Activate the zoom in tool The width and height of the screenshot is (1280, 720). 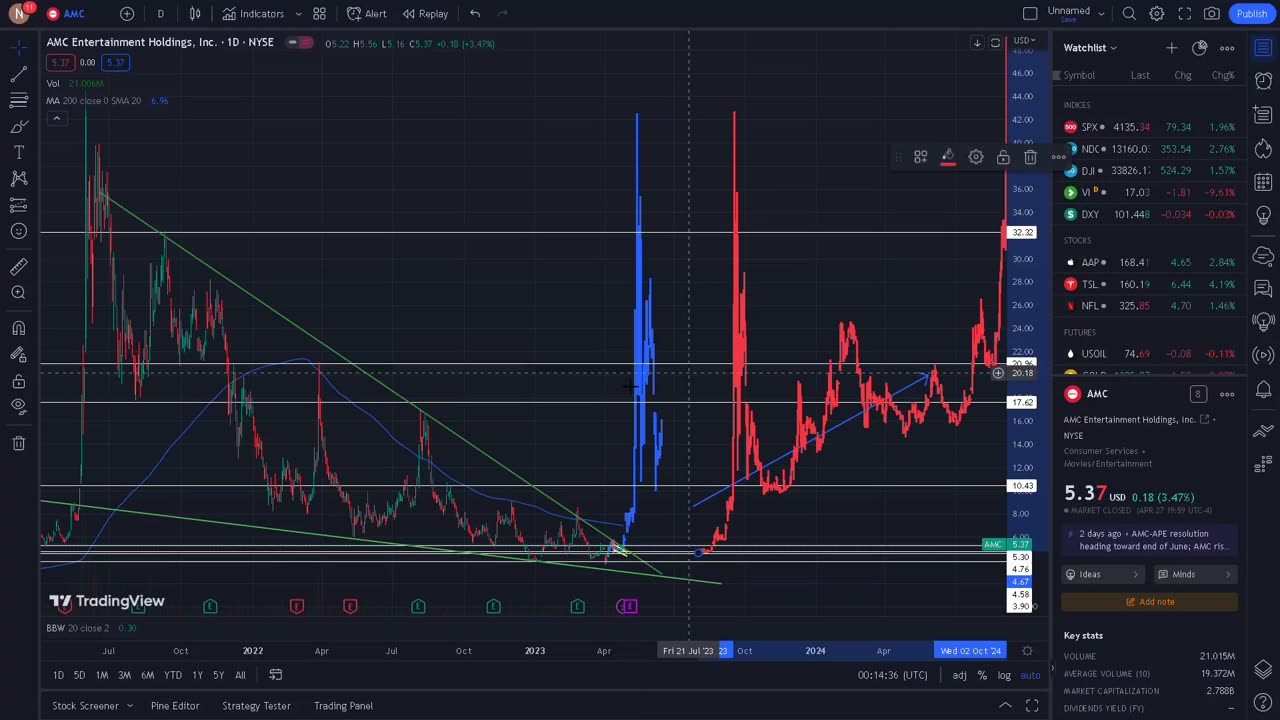(x=18, y=292)
